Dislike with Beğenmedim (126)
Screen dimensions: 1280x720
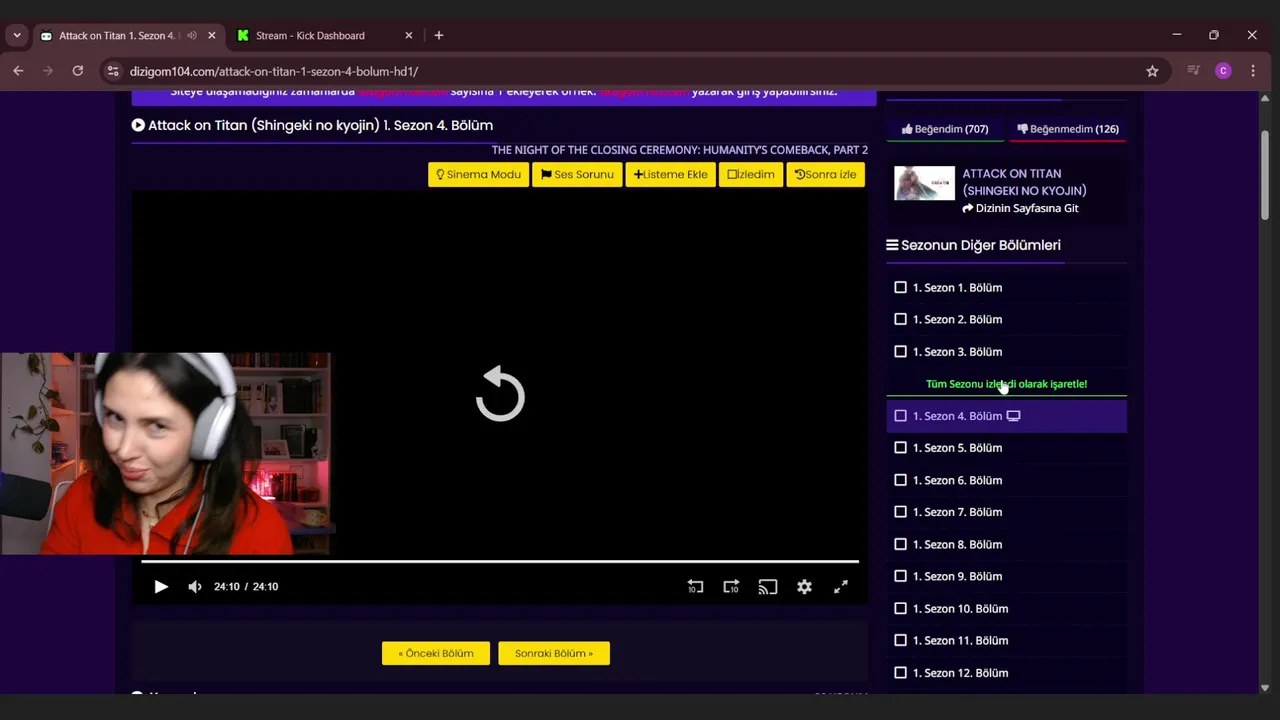1068,129
